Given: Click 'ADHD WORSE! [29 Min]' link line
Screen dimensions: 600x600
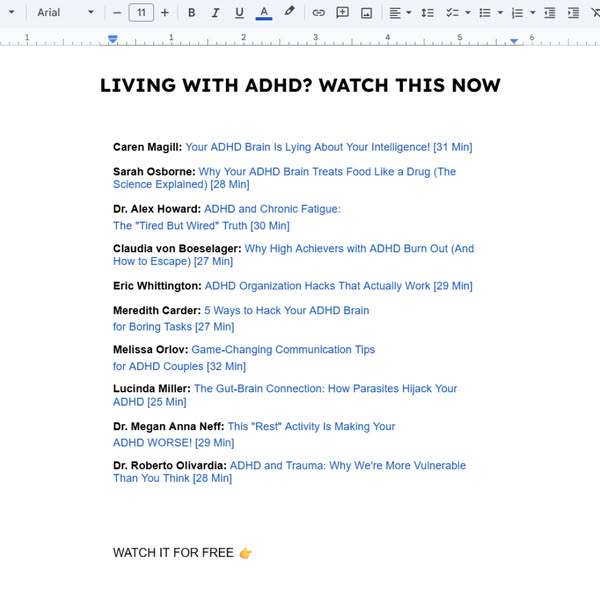Looking at the screenshot, I should (x=174, y=442).
